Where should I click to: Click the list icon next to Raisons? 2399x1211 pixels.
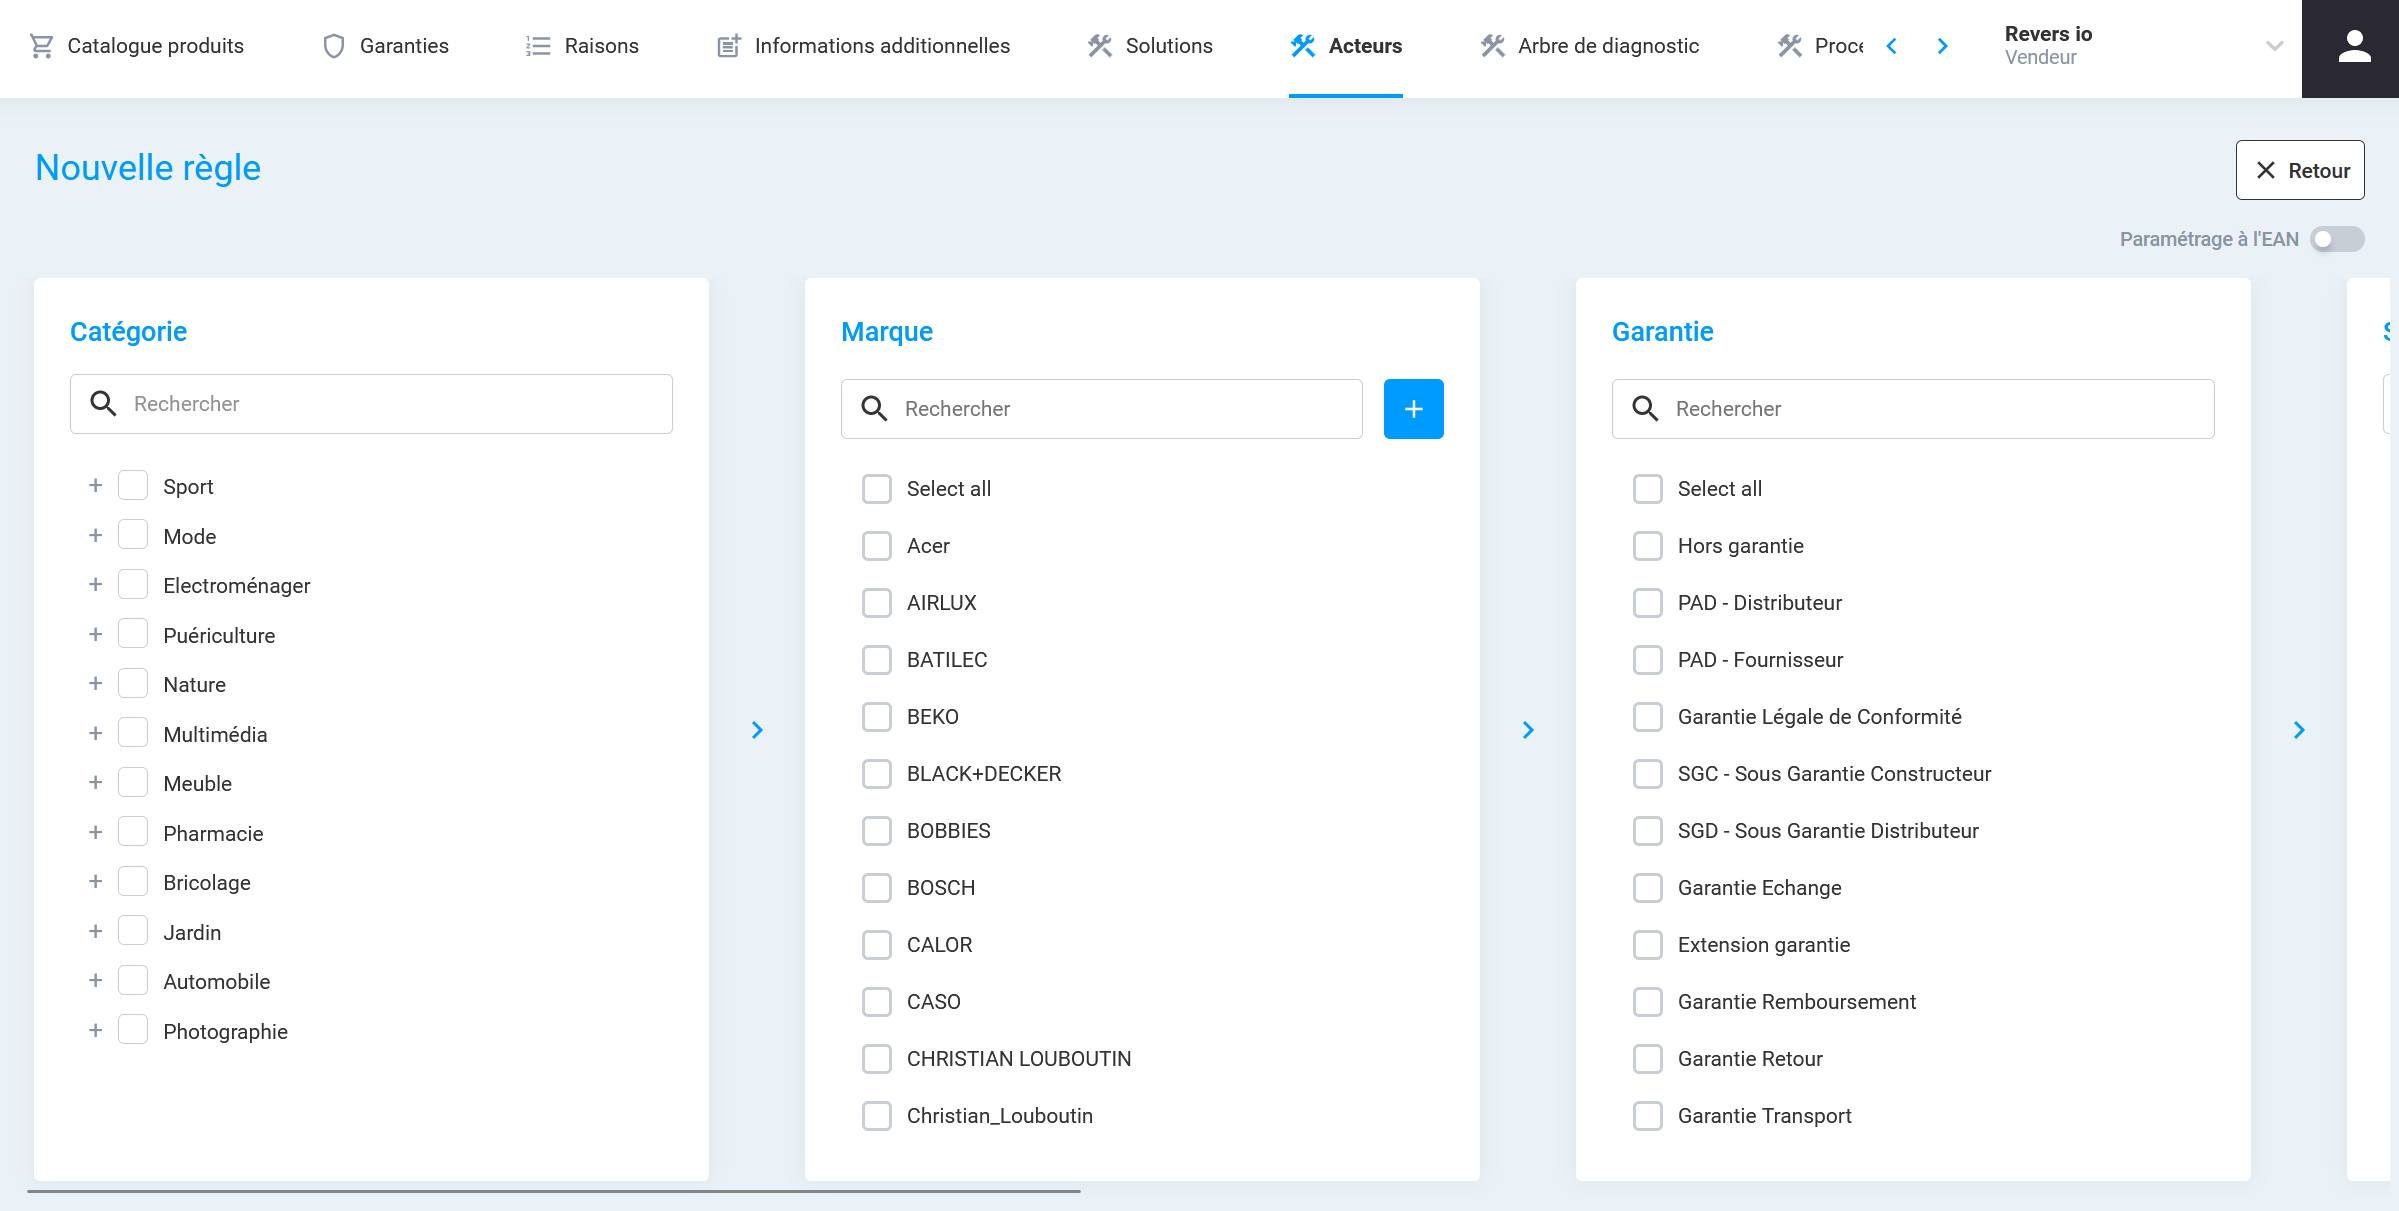[x=538, y=46]
